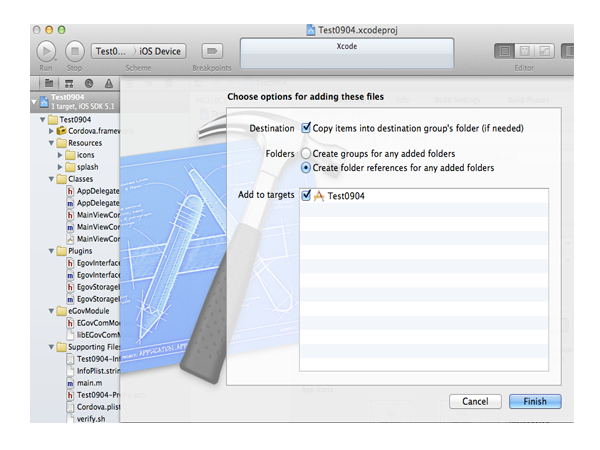Image resolution: width=600 pixels, height=450 pixels.
Task: Select Create groups for any added folders
Action: pyautogui.click(x=306, y=153)
